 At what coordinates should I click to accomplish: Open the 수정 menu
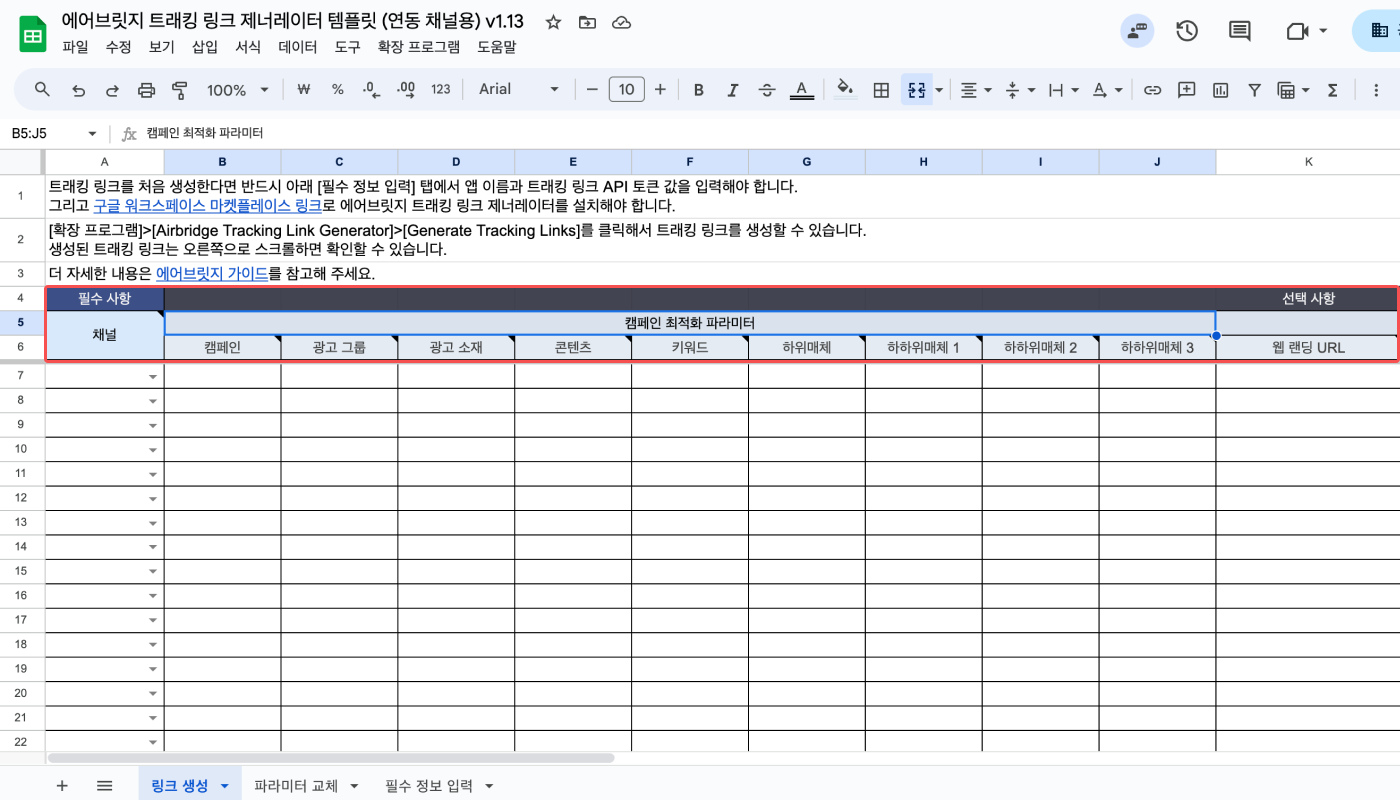pos(118,47)
